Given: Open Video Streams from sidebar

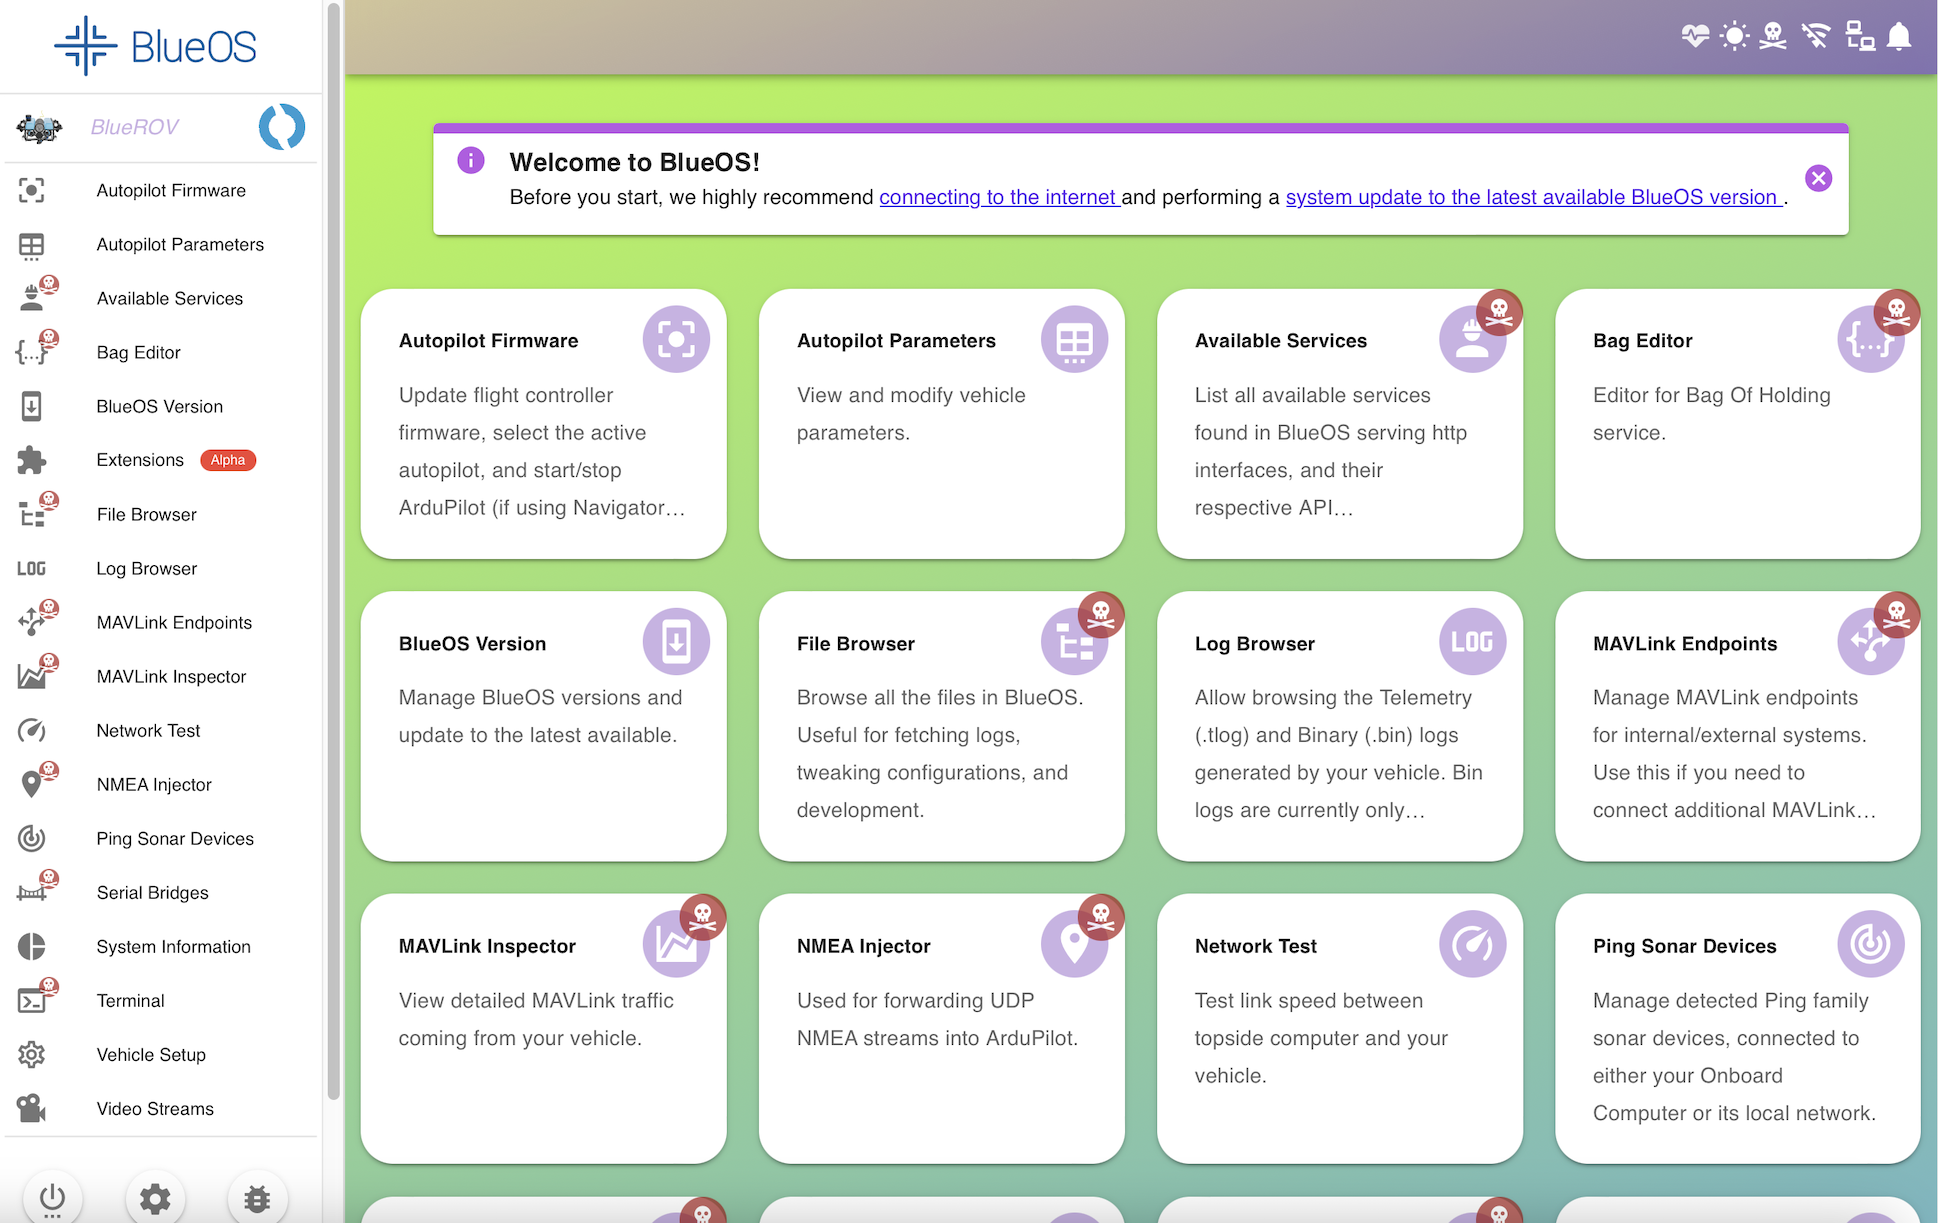Looking at the screenshot, I should 155,1108.
